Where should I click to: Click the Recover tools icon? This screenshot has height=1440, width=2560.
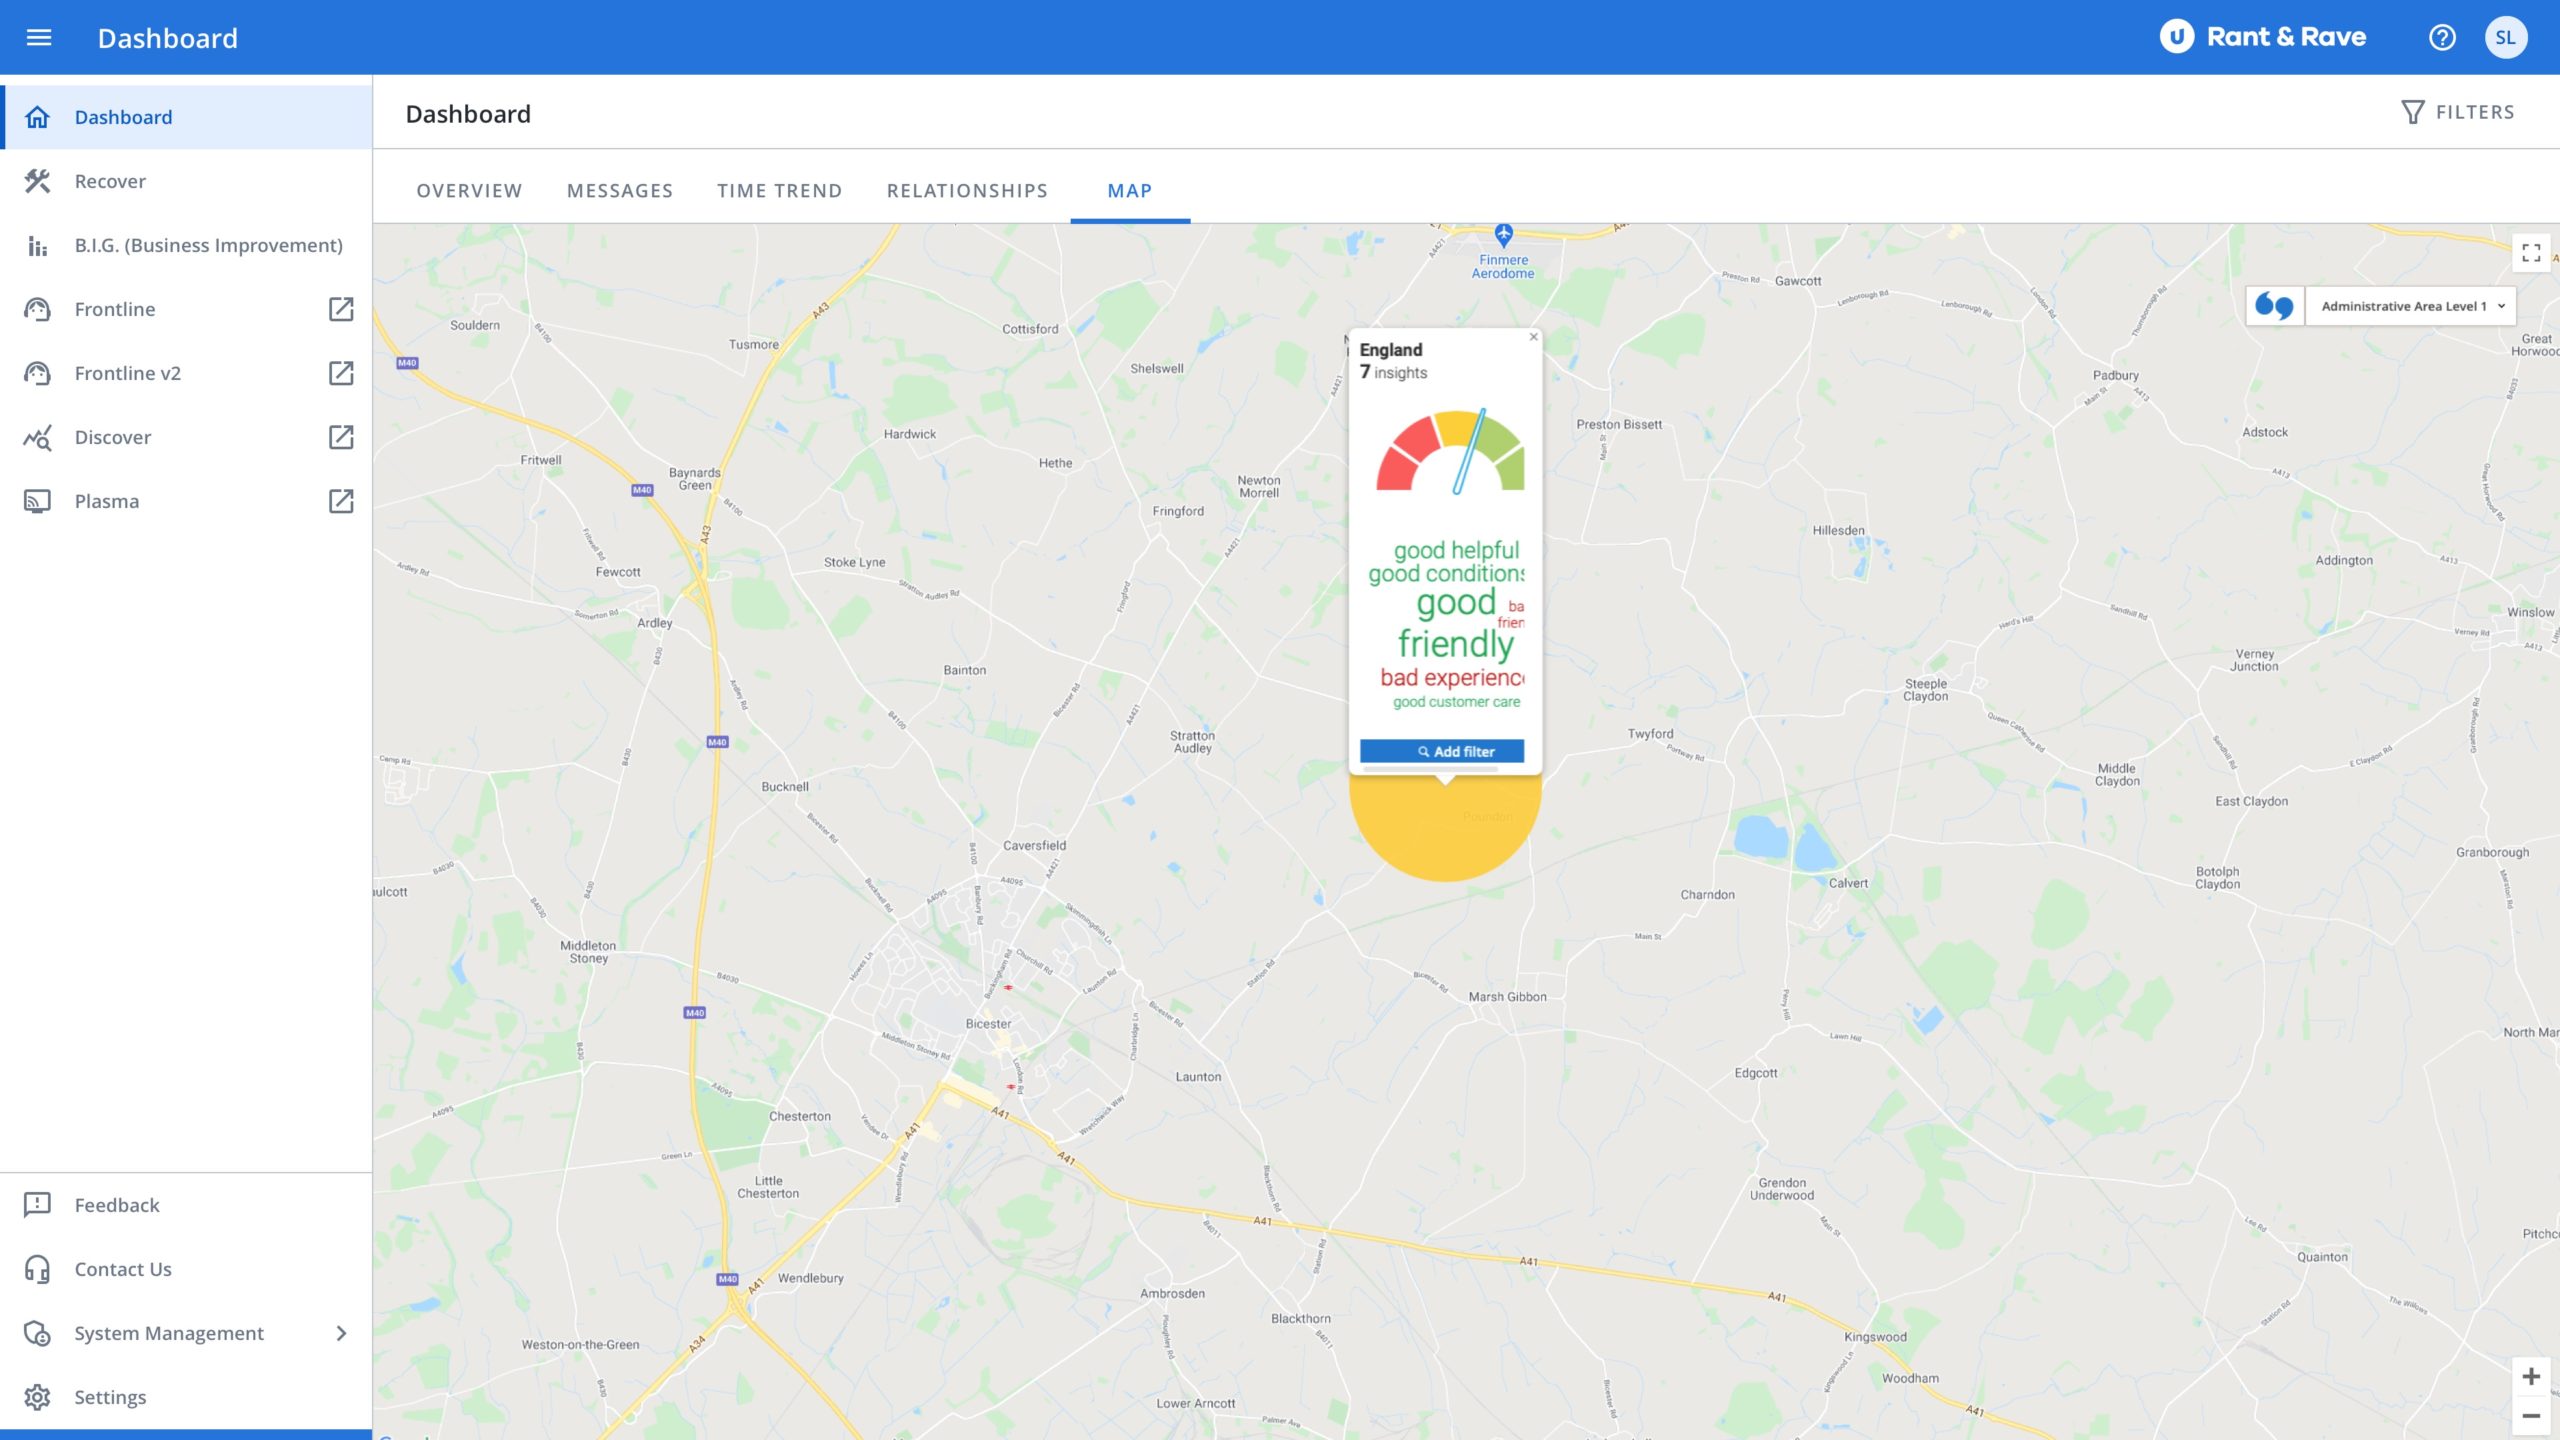[37, 181]
